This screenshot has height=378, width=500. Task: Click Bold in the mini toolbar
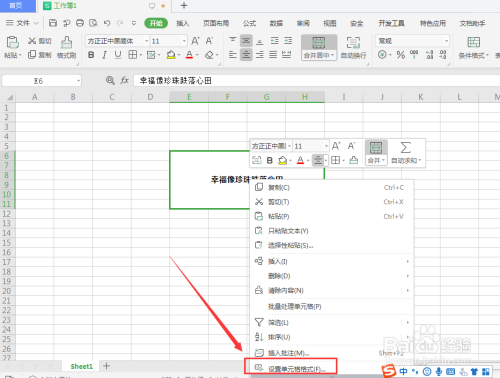270,160
